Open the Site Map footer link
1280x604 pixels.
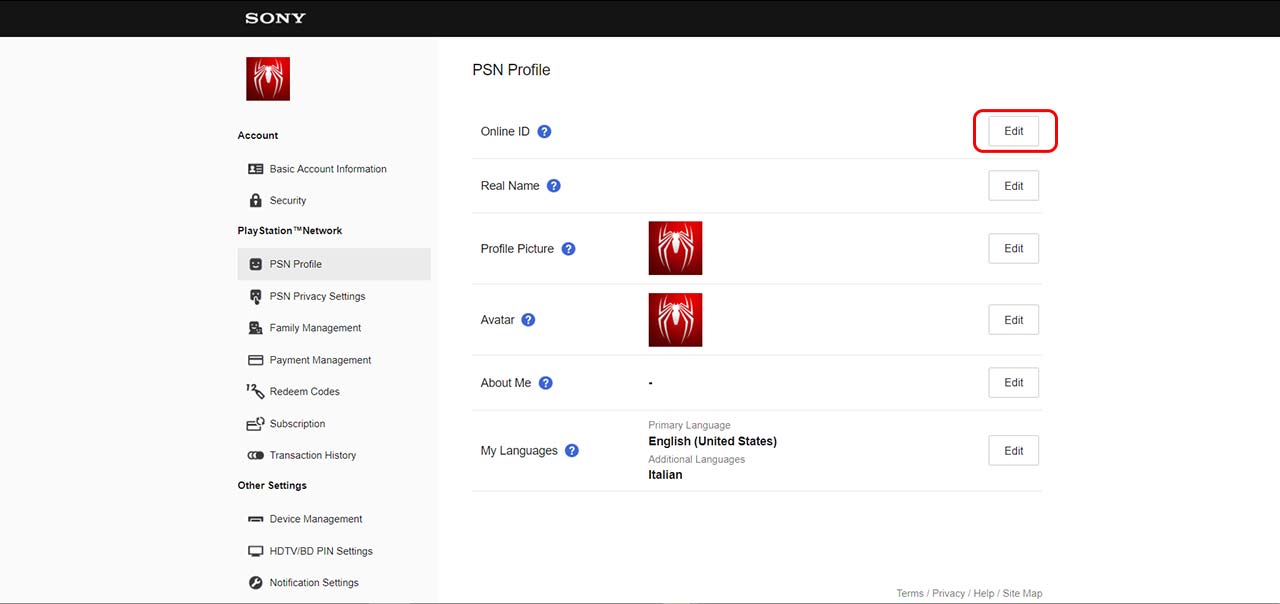1022,594
